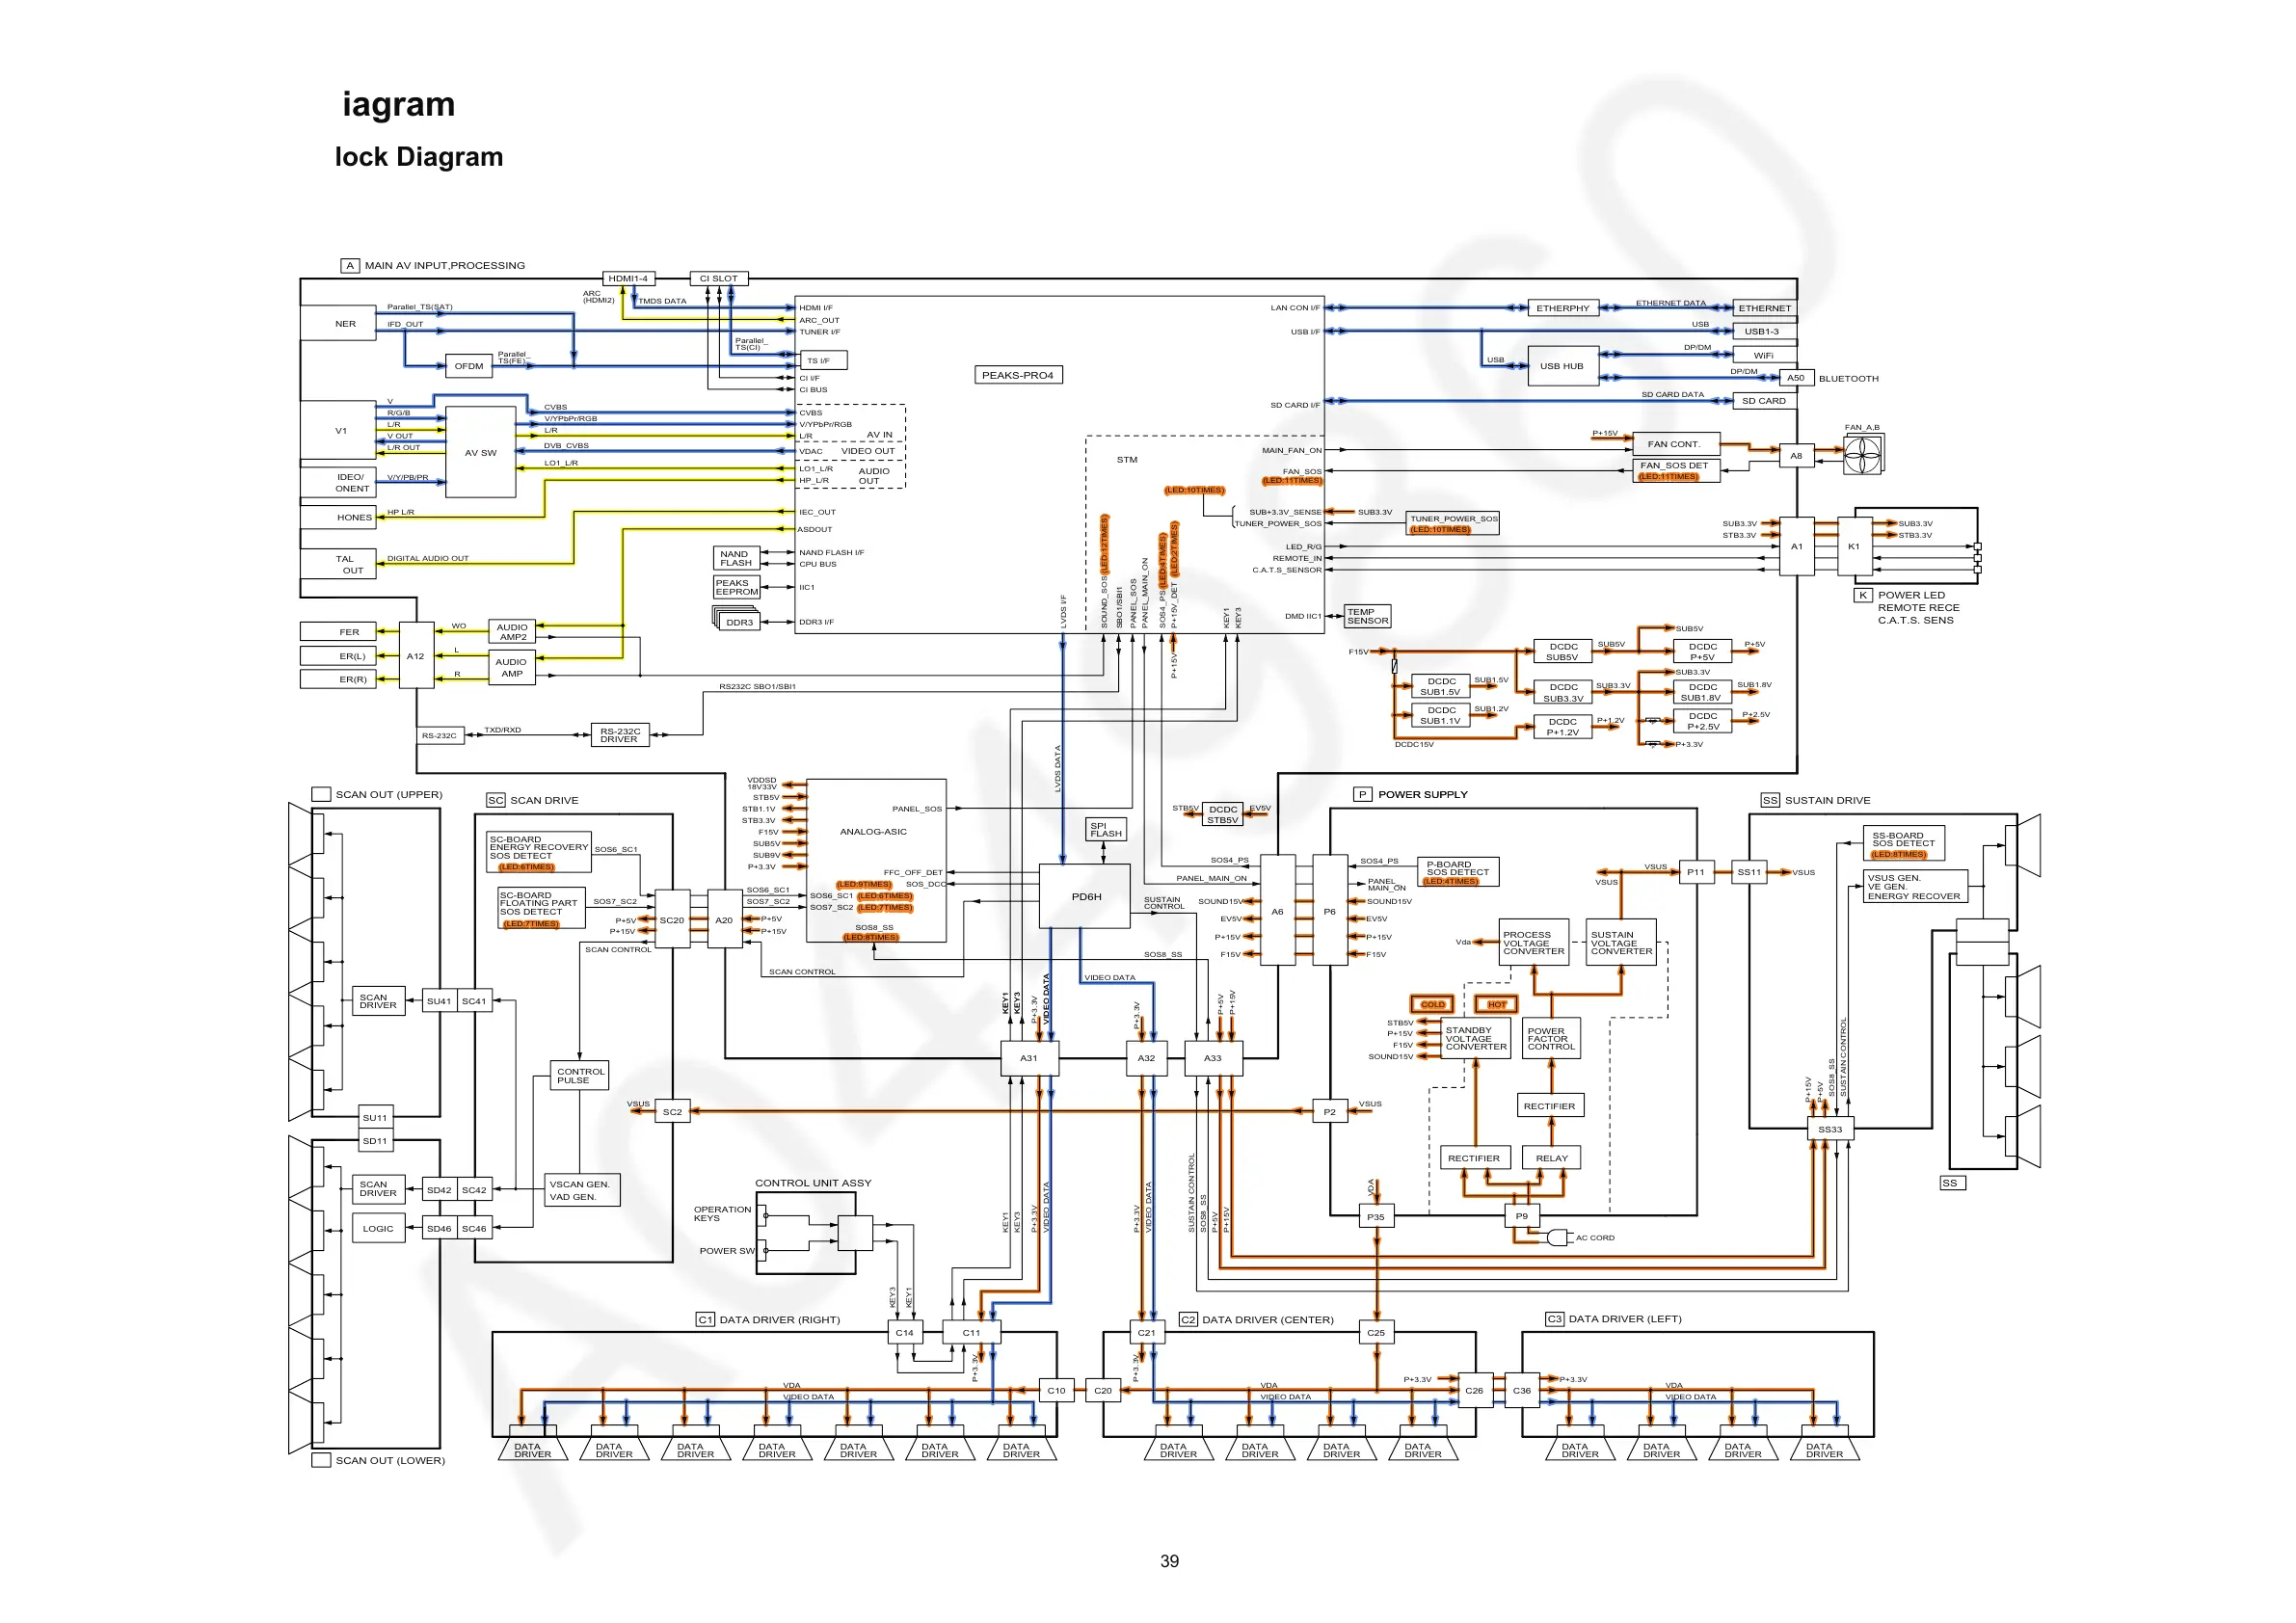
Task: Select the ANALOG-ASIC block label
Action: [873, 832]
